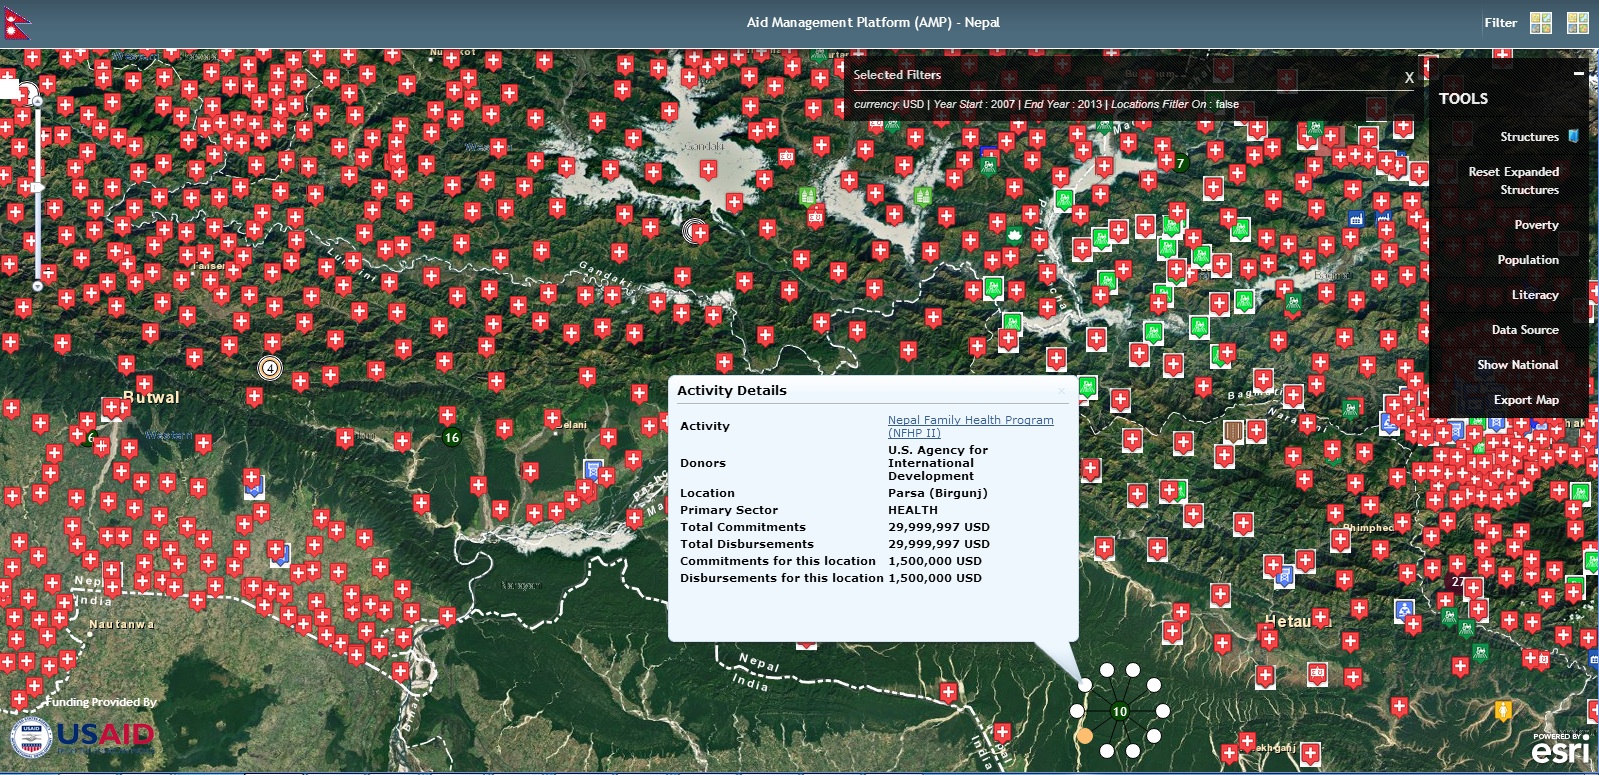Click the first Filter grid icon
1599x775 pixels.
click(x=1541, y=23)
